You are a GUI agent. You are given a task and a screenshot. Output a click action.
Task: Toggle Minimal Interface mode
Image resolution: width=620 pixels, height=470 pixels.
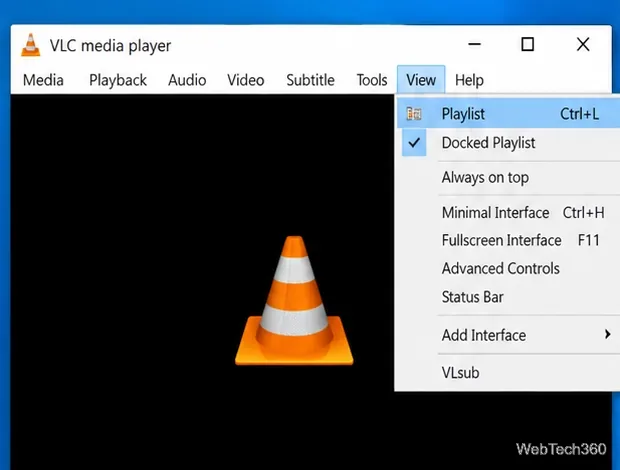pyautogui.click(x=508, y=213)
